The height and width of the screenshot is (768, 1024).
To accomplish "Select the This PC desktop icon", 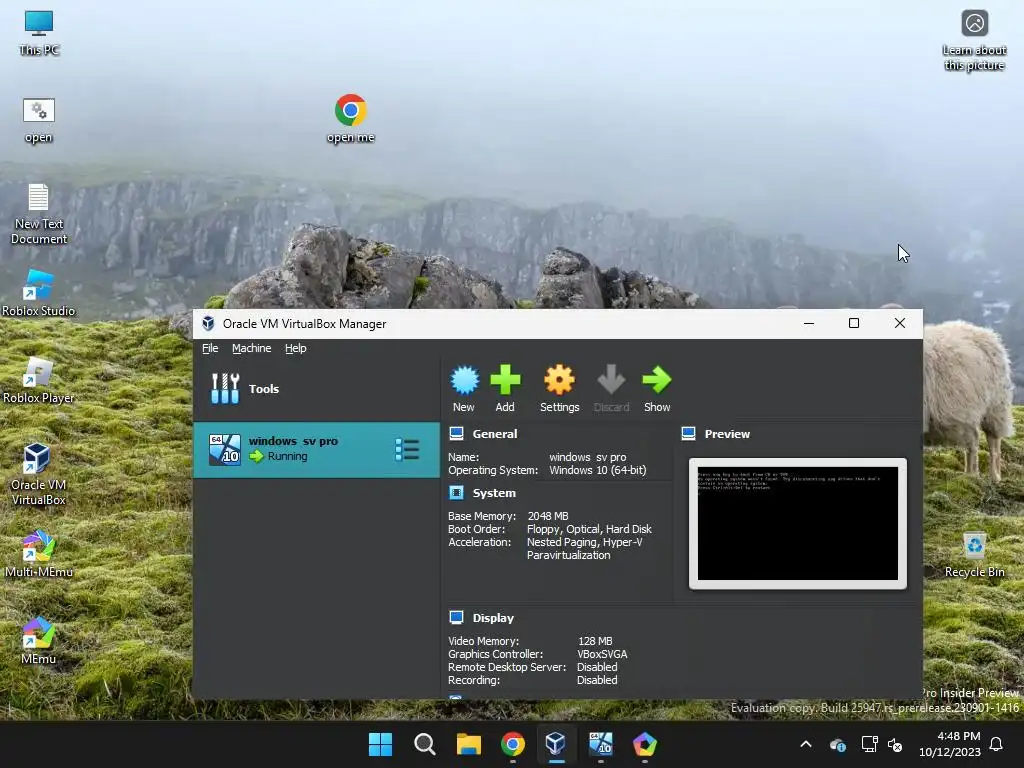I will (x=39, y=33).
